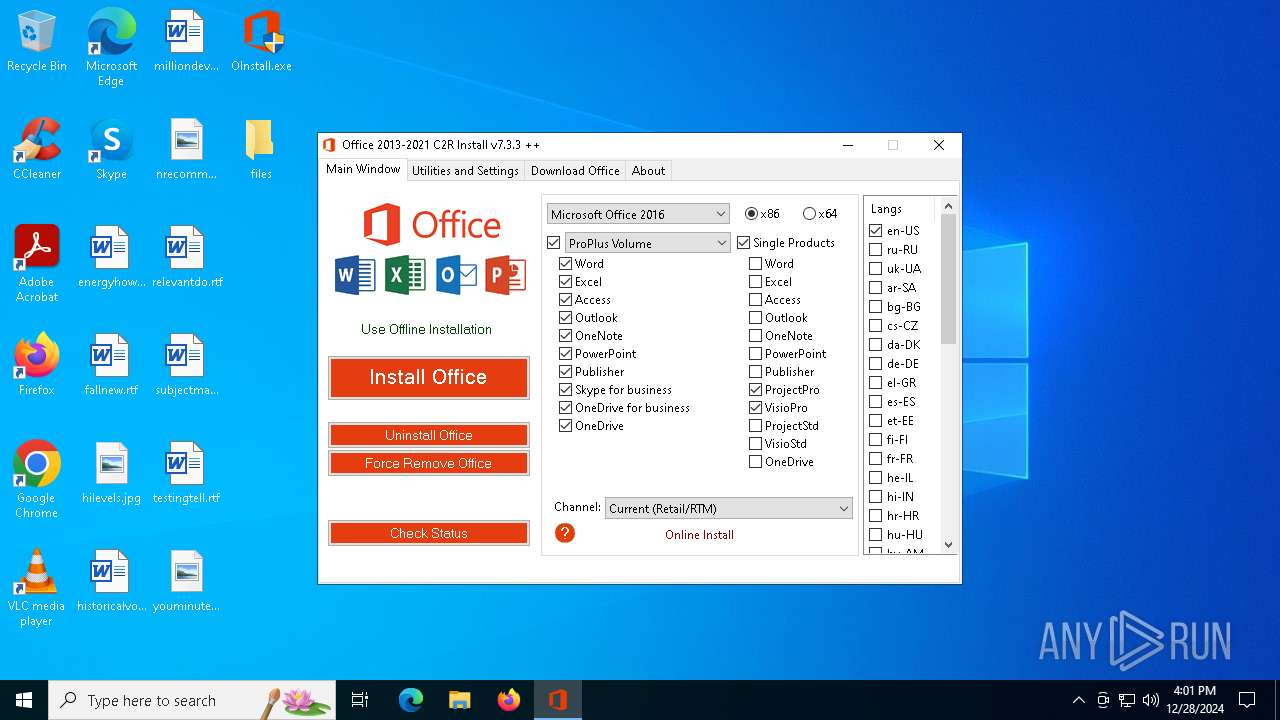Open Task View from the taskbar
The width and height of the screenshot is (1280, 720).
[360, 700]
